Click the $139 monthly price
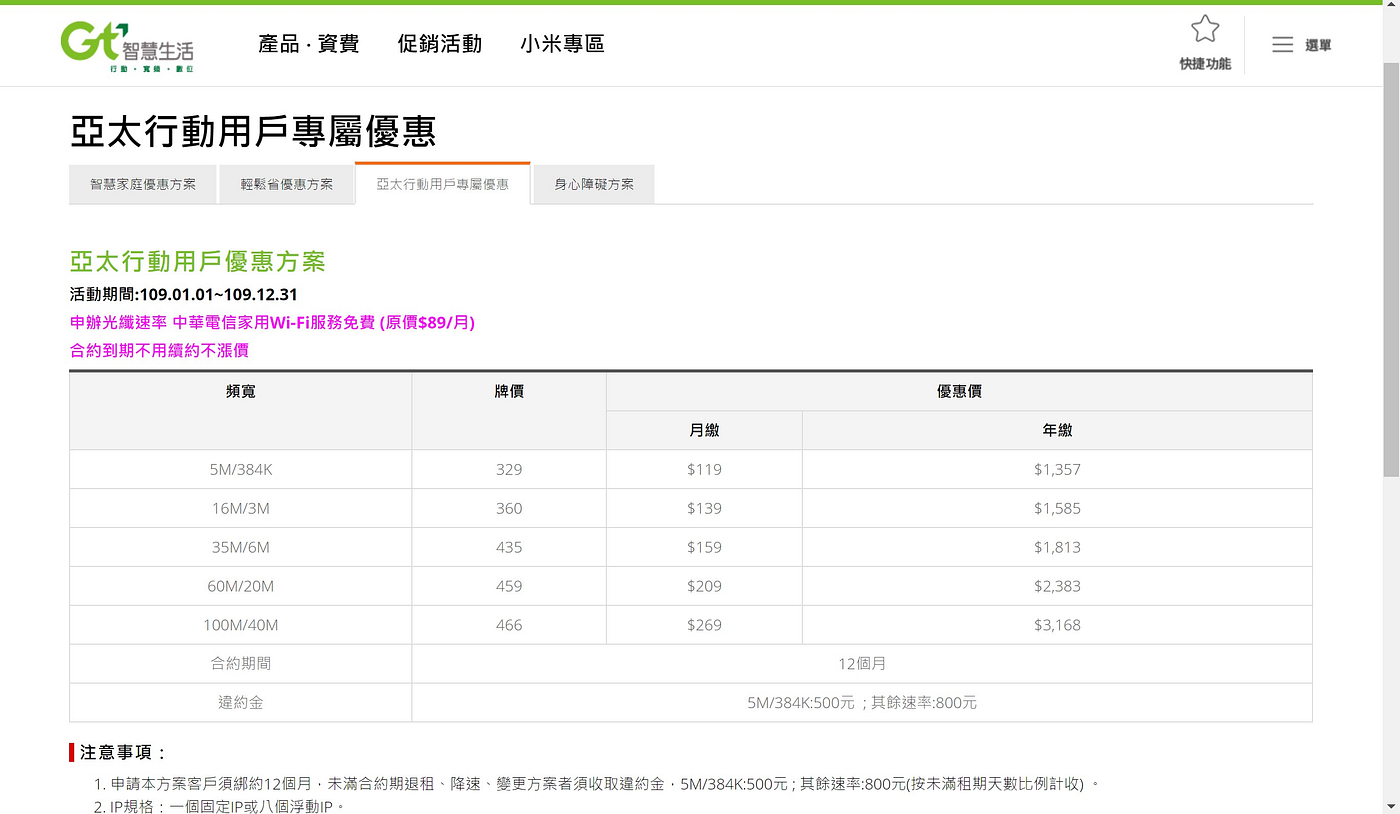 pyautogui.click(x=704, y=509)
